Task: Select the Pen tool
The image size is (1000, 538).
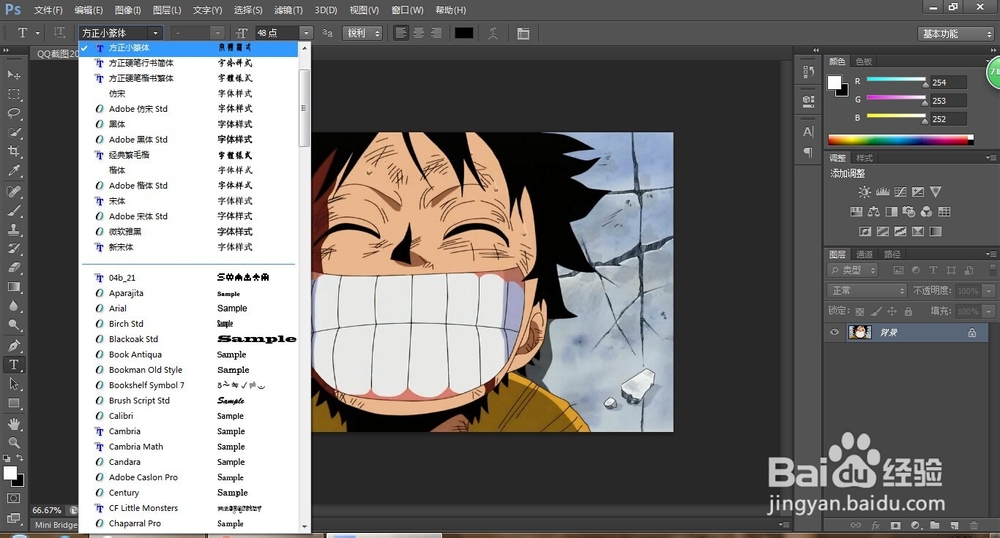Action: tap(13, 345)
